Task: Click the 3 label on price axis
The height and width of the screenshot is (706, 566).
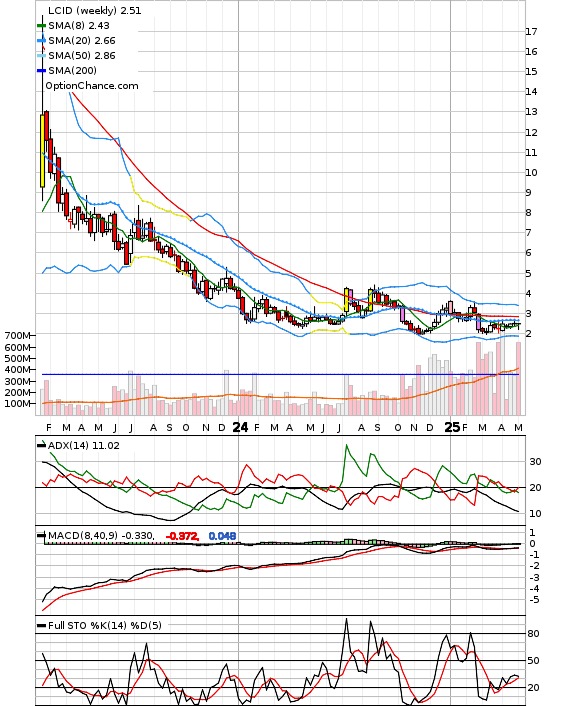Action: tap(529, 314)
